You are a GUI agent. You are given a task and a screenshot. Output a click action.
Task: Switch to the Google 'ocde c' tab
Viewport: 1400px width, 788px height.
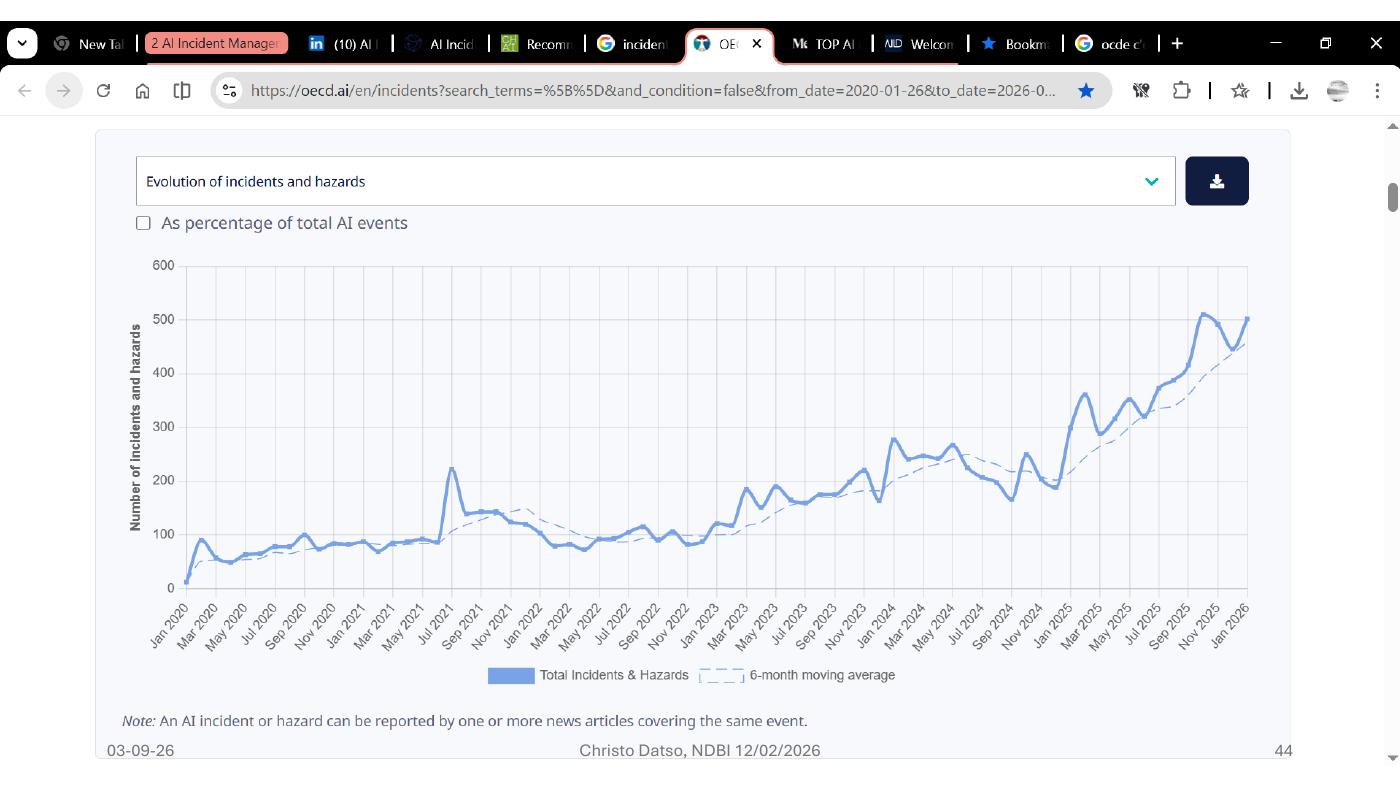[x=1110, y=44]
